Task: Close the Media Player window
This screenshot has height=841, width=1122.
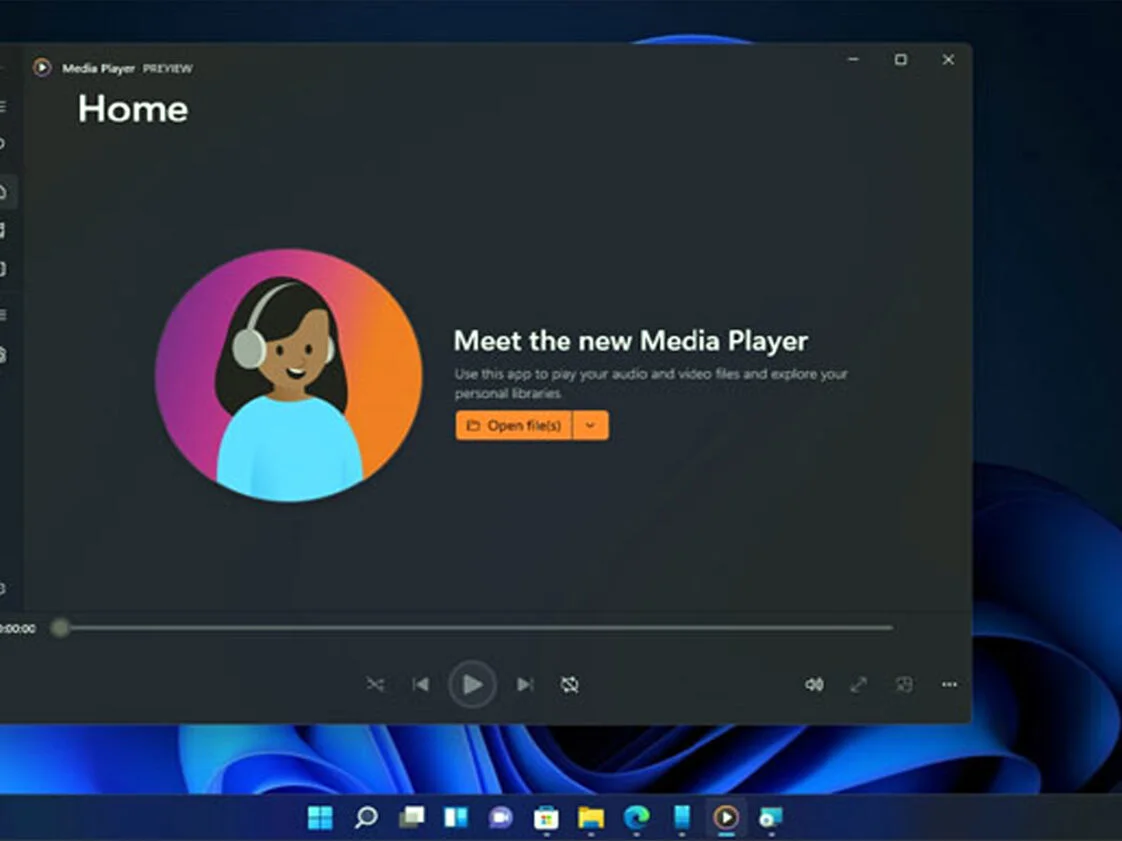Action: pos(948,59)
